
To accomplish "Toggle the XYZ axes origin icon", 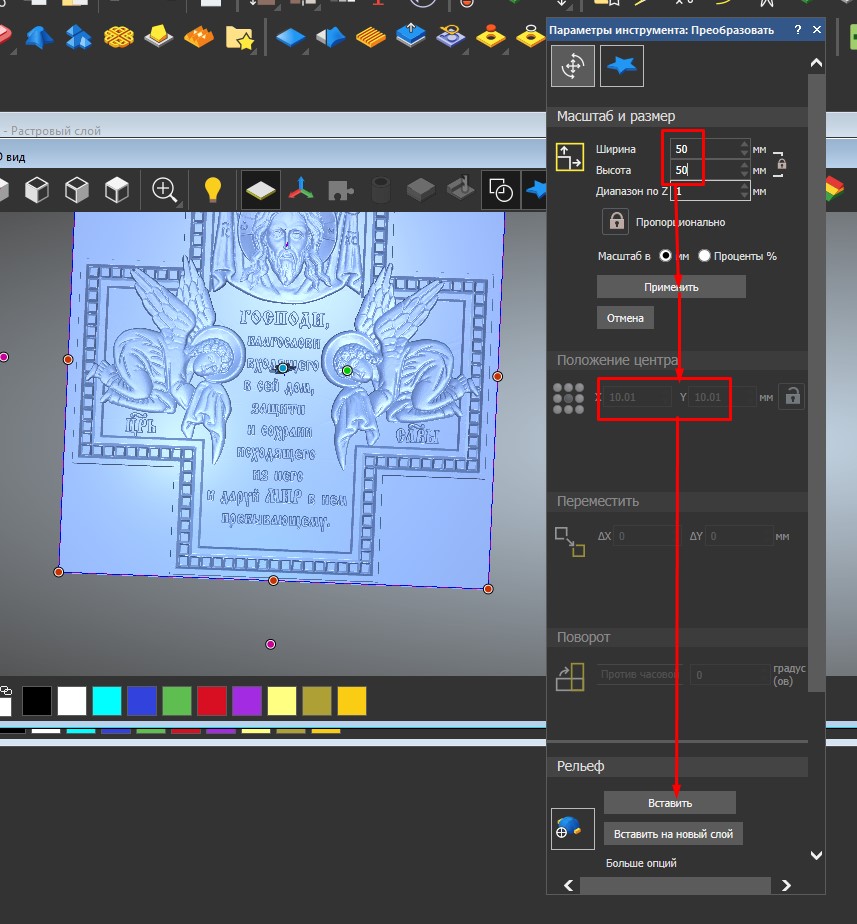I will pos(301,190).
